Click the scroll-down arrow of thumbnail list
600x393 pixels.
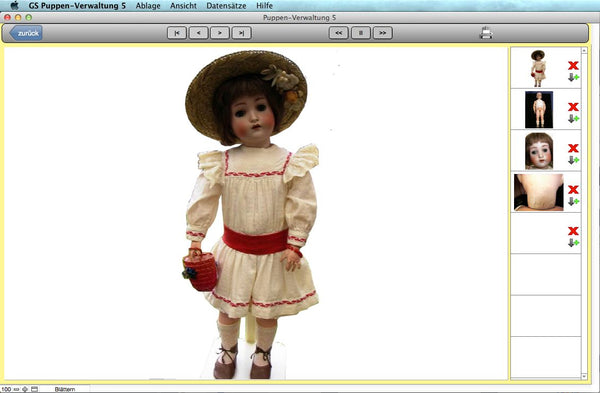(584, 377)
